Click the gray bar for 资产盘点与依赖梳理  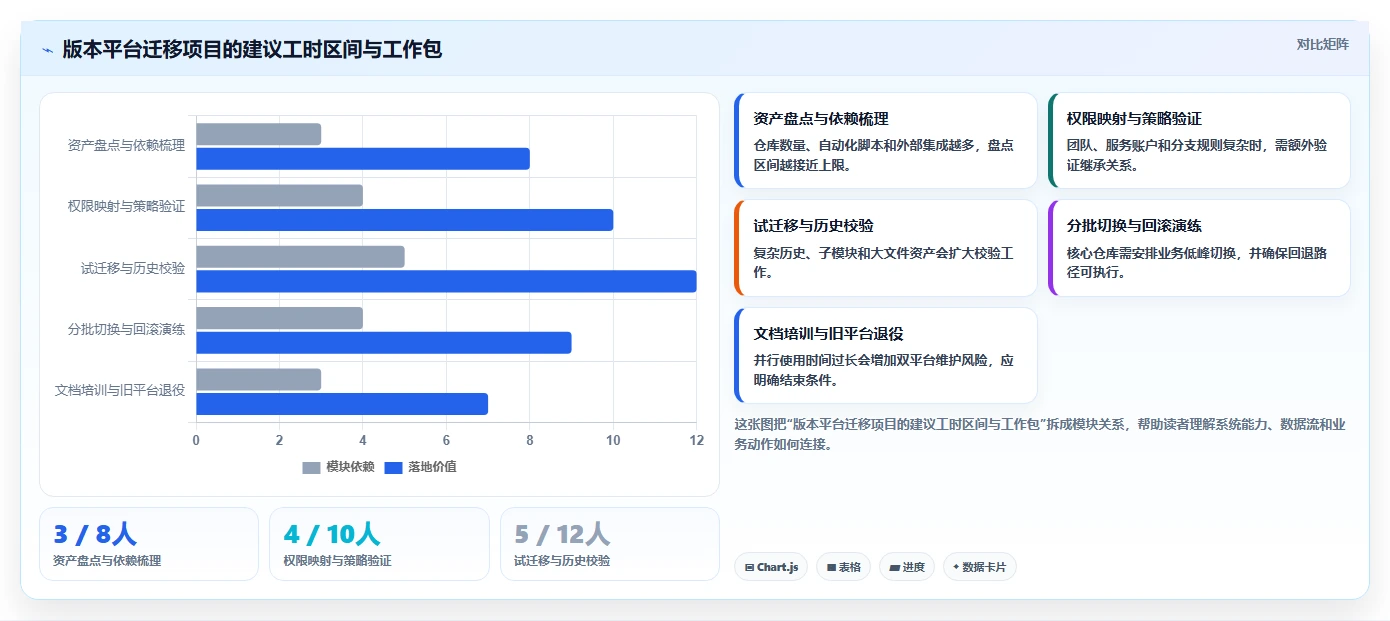(x=258, y=134)
